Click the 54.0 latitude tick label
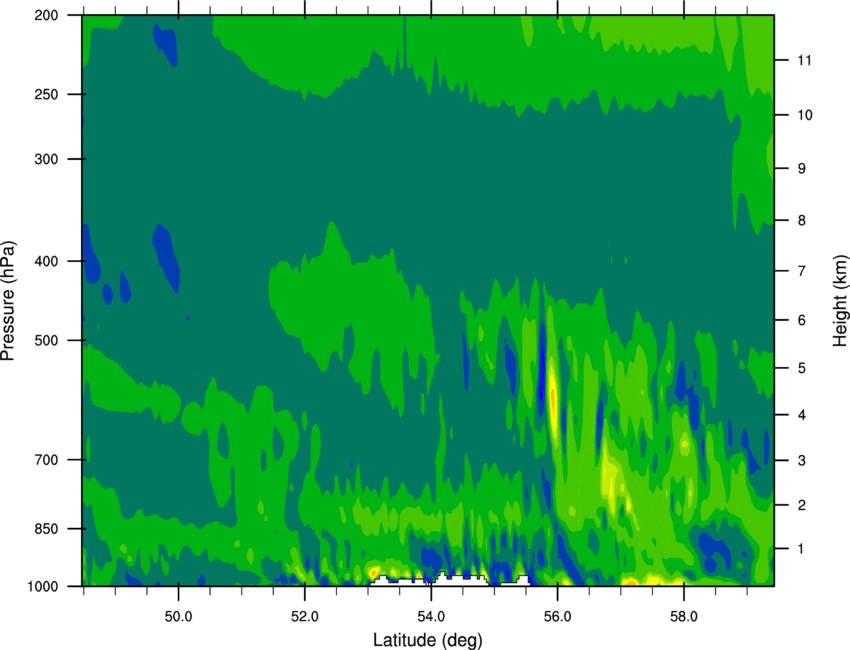Screen dimensions: 850x650 point(431,617)
